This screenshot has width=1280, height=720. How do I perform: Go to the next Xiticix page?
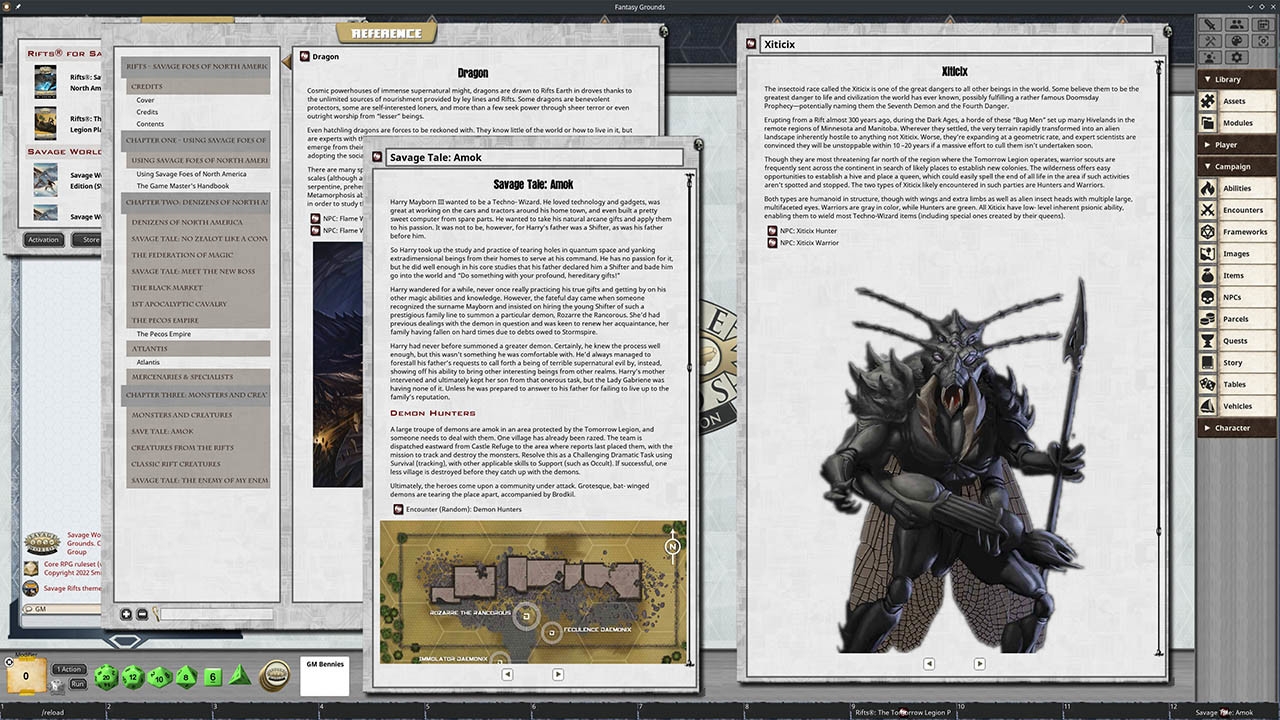(979, 663)
